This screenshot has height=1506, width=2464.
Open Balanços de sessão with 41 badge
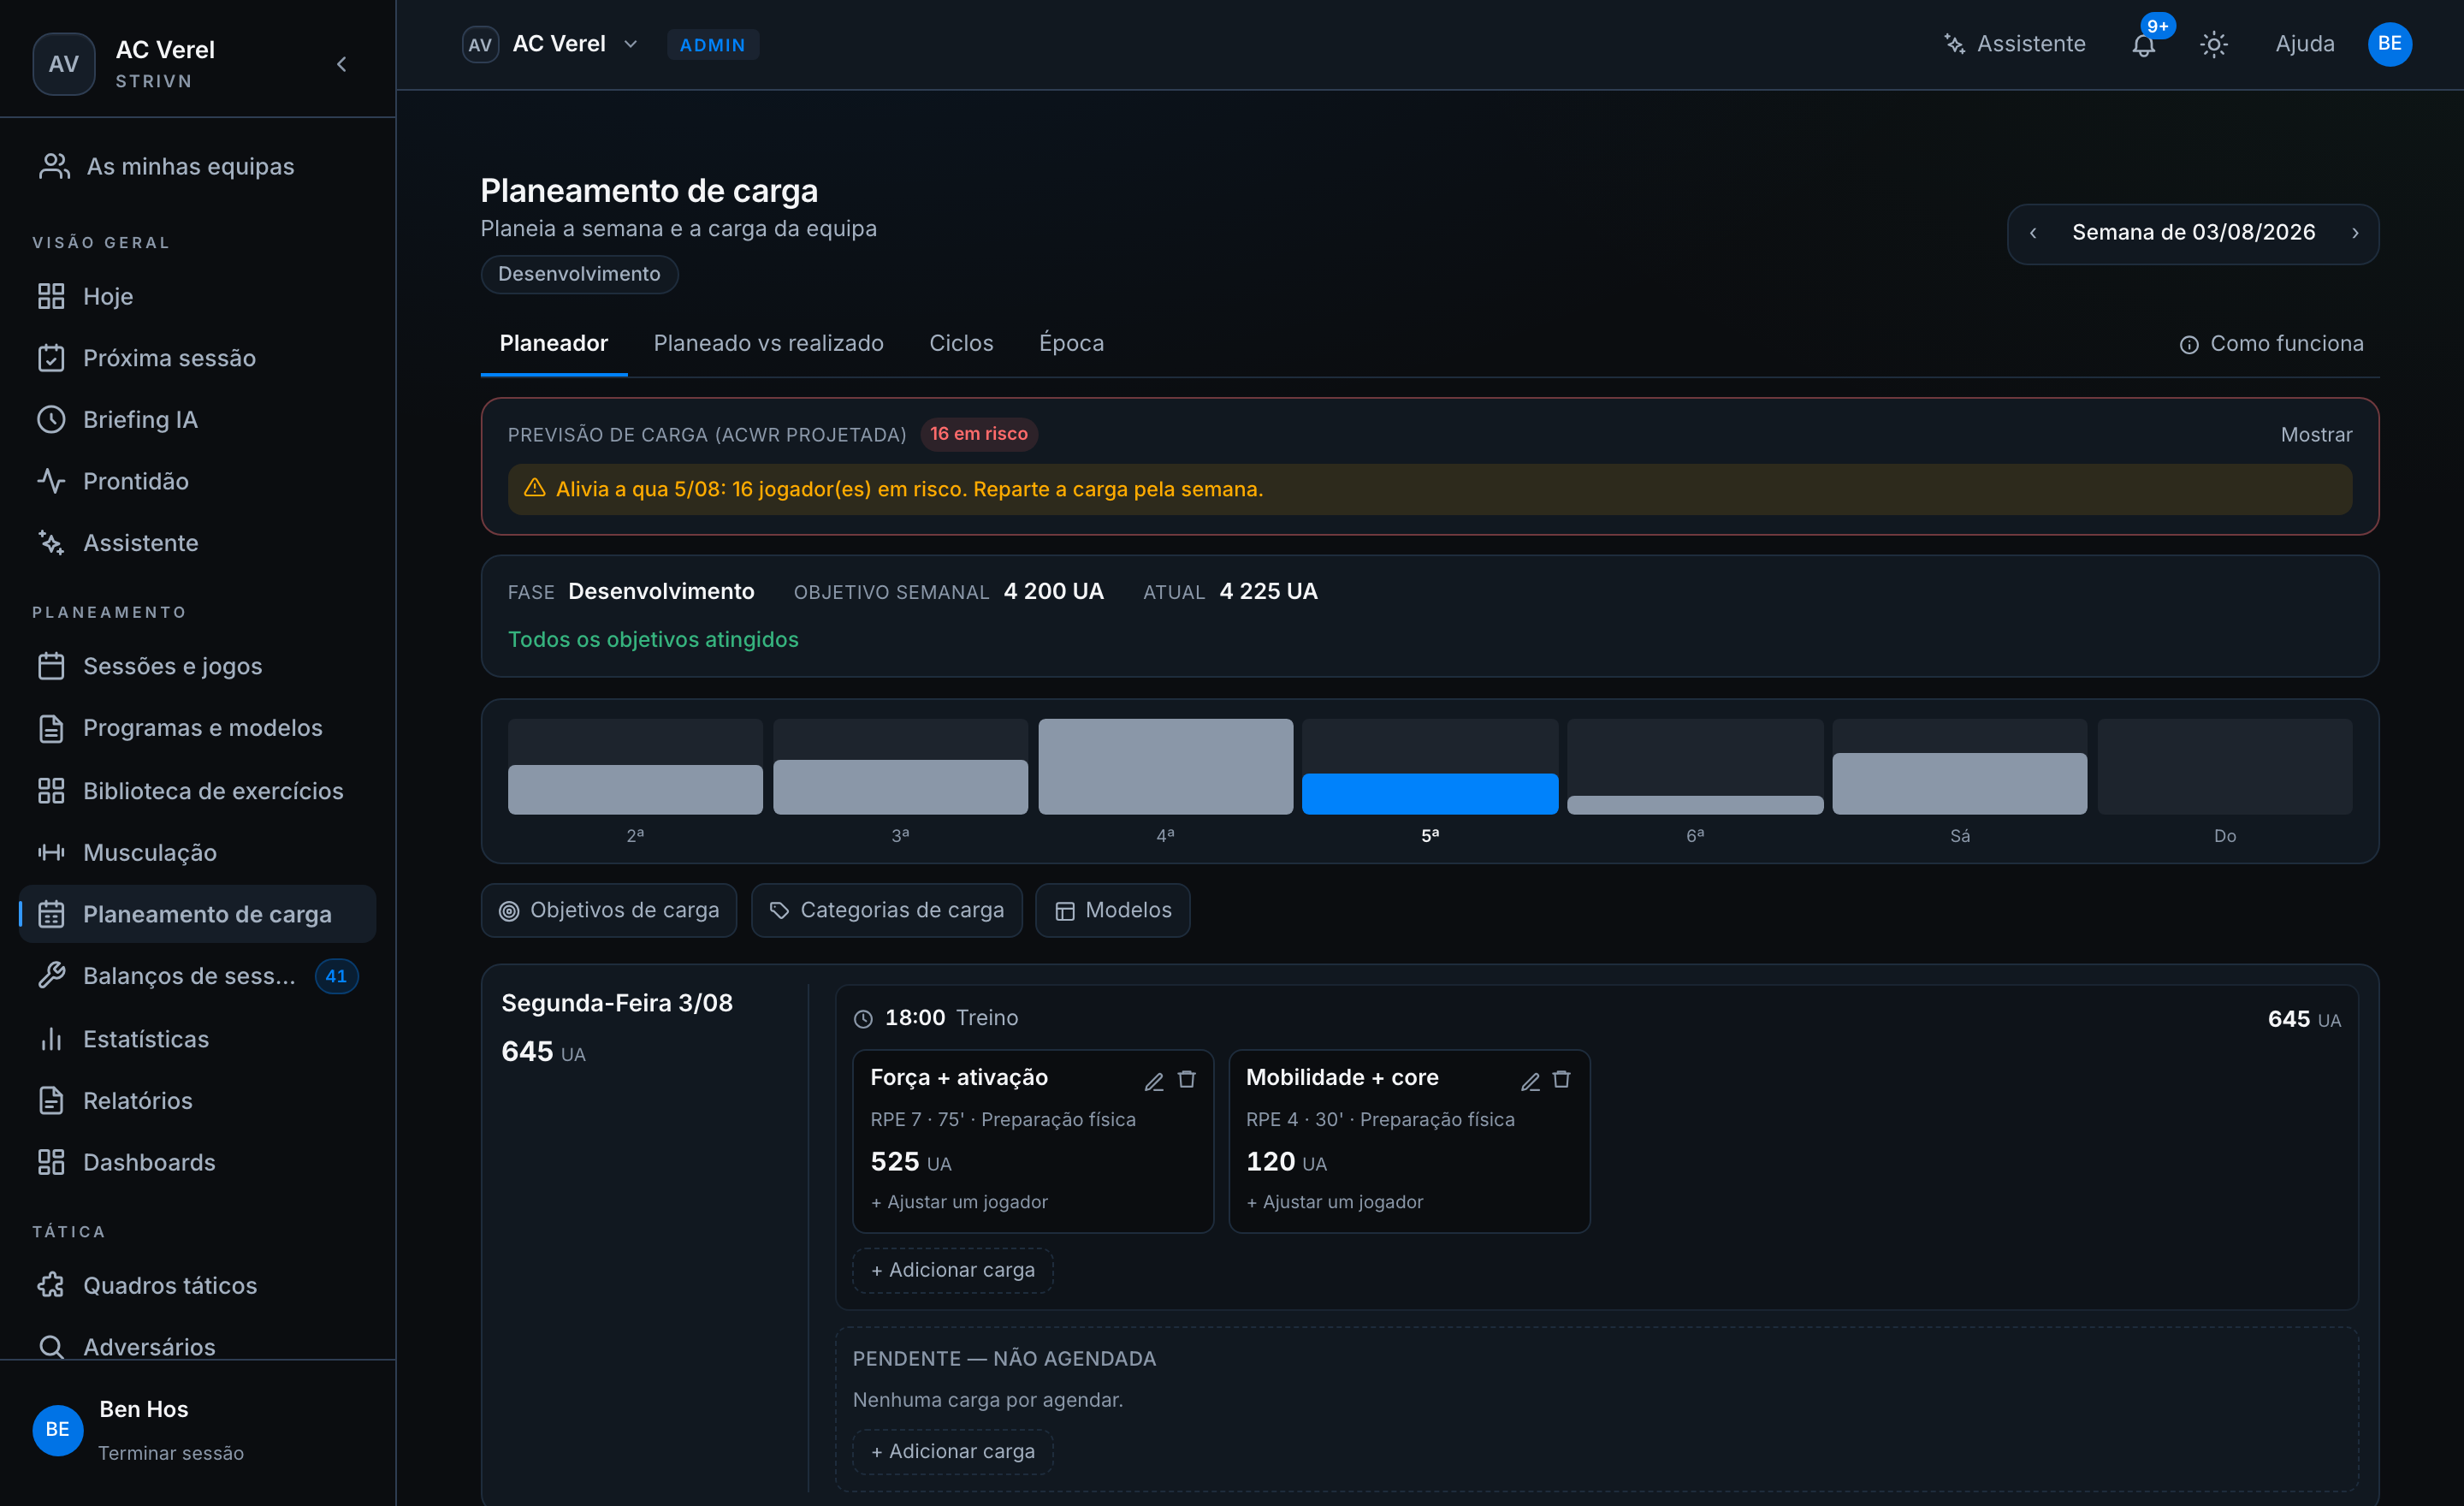[x=197, y=977]
